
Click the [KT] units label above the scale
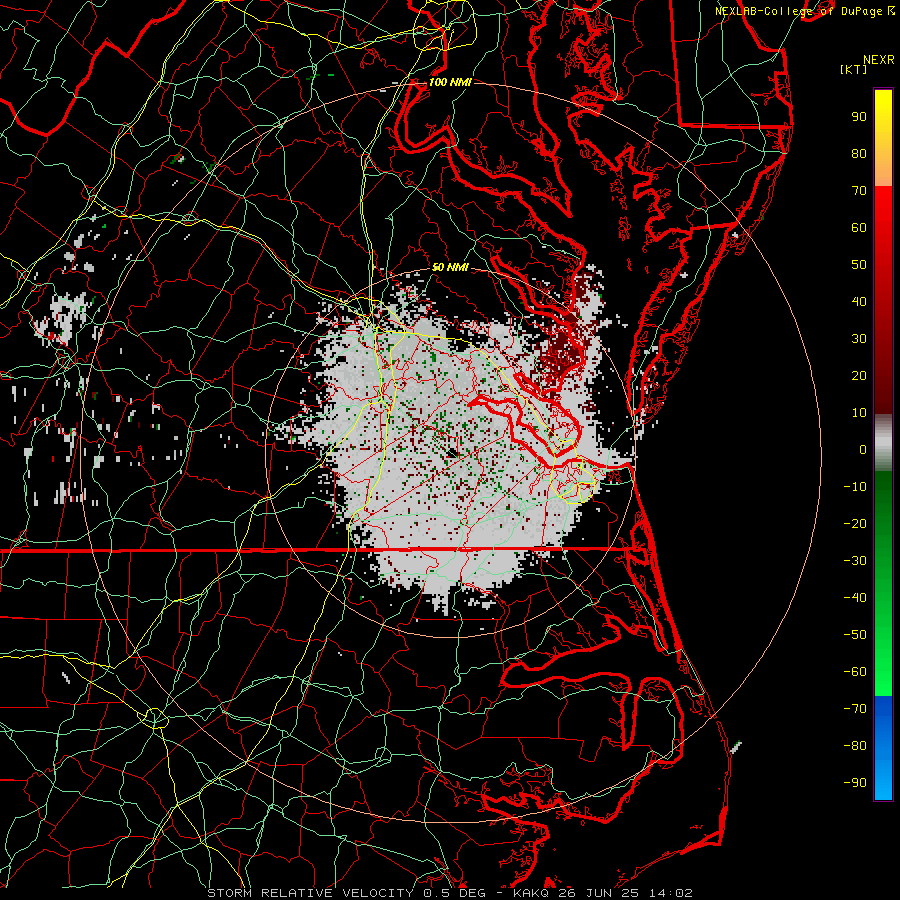854,69
